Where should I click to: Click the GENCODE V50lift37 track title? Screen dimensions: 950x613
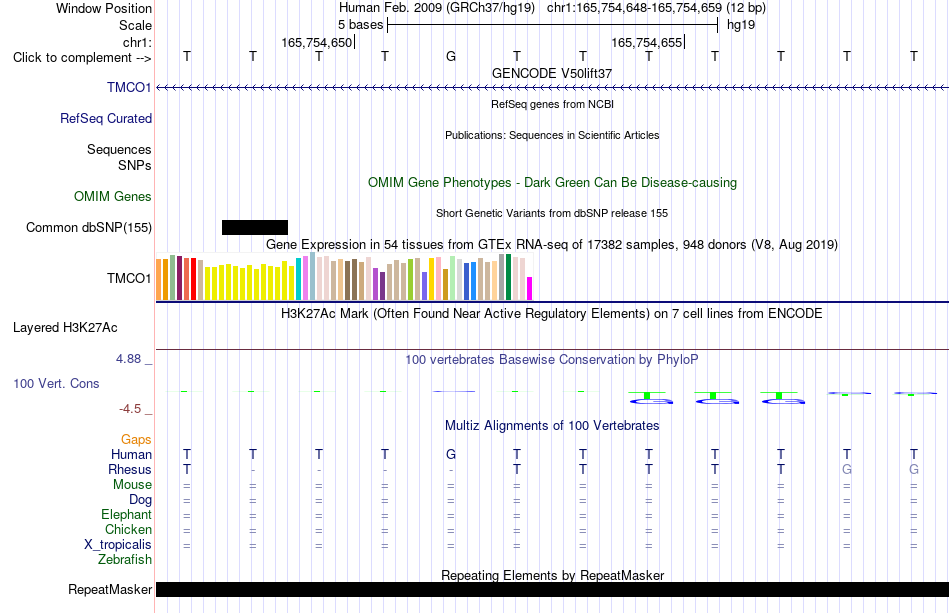(x=552, y=73)
